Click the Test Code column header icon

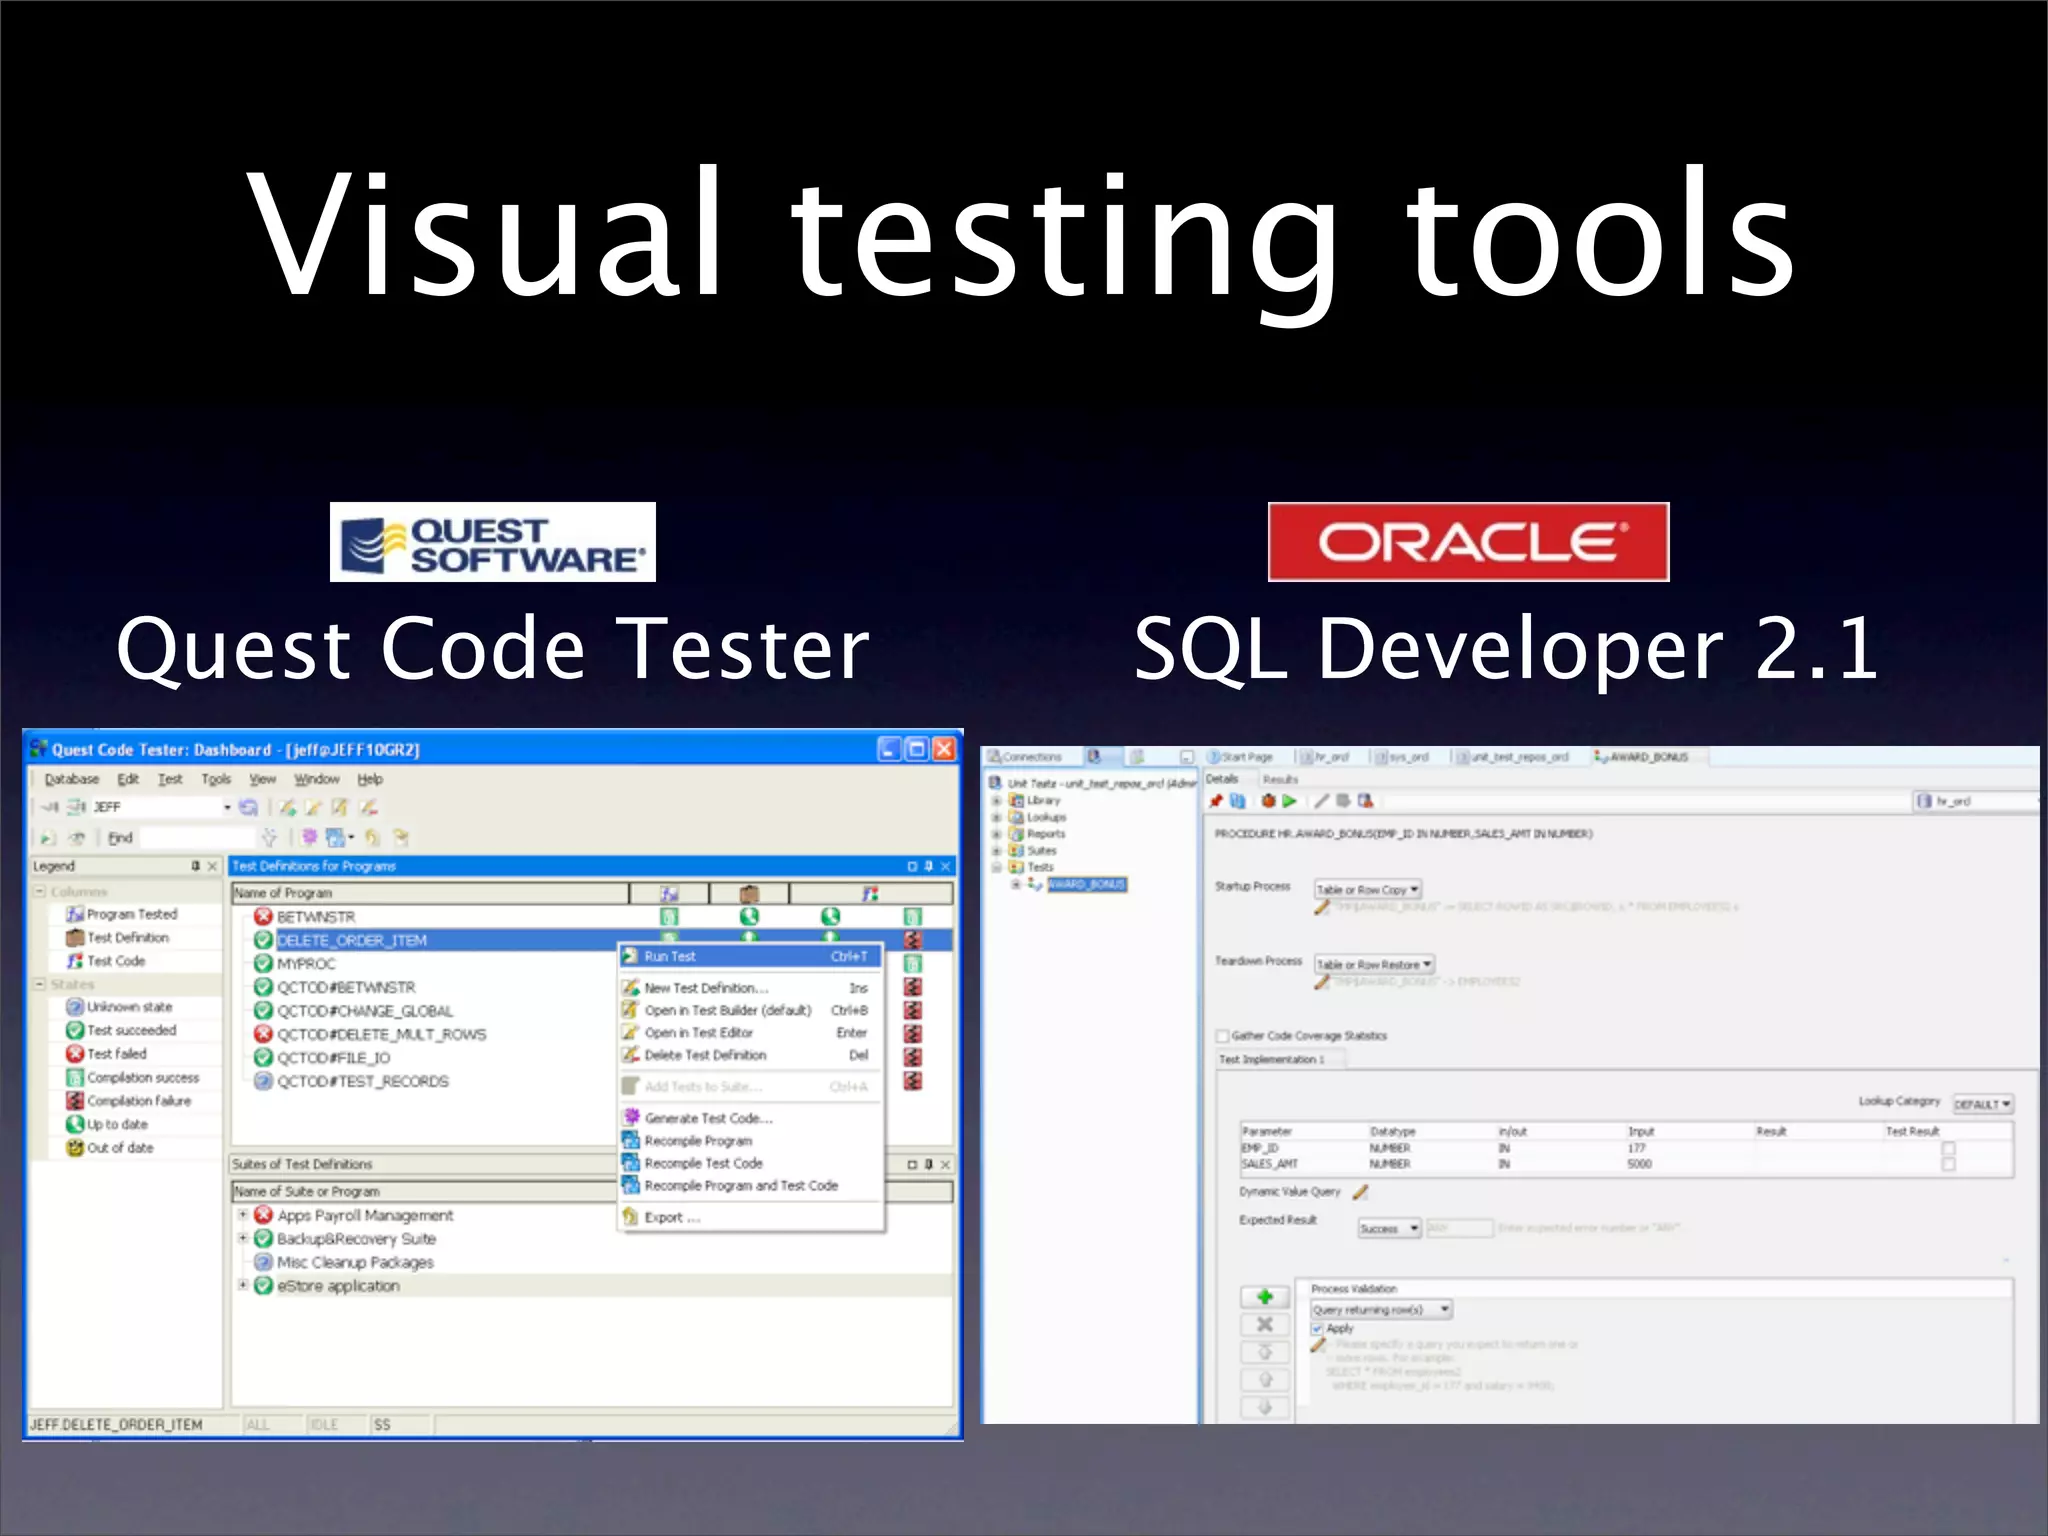click(870, 893)
